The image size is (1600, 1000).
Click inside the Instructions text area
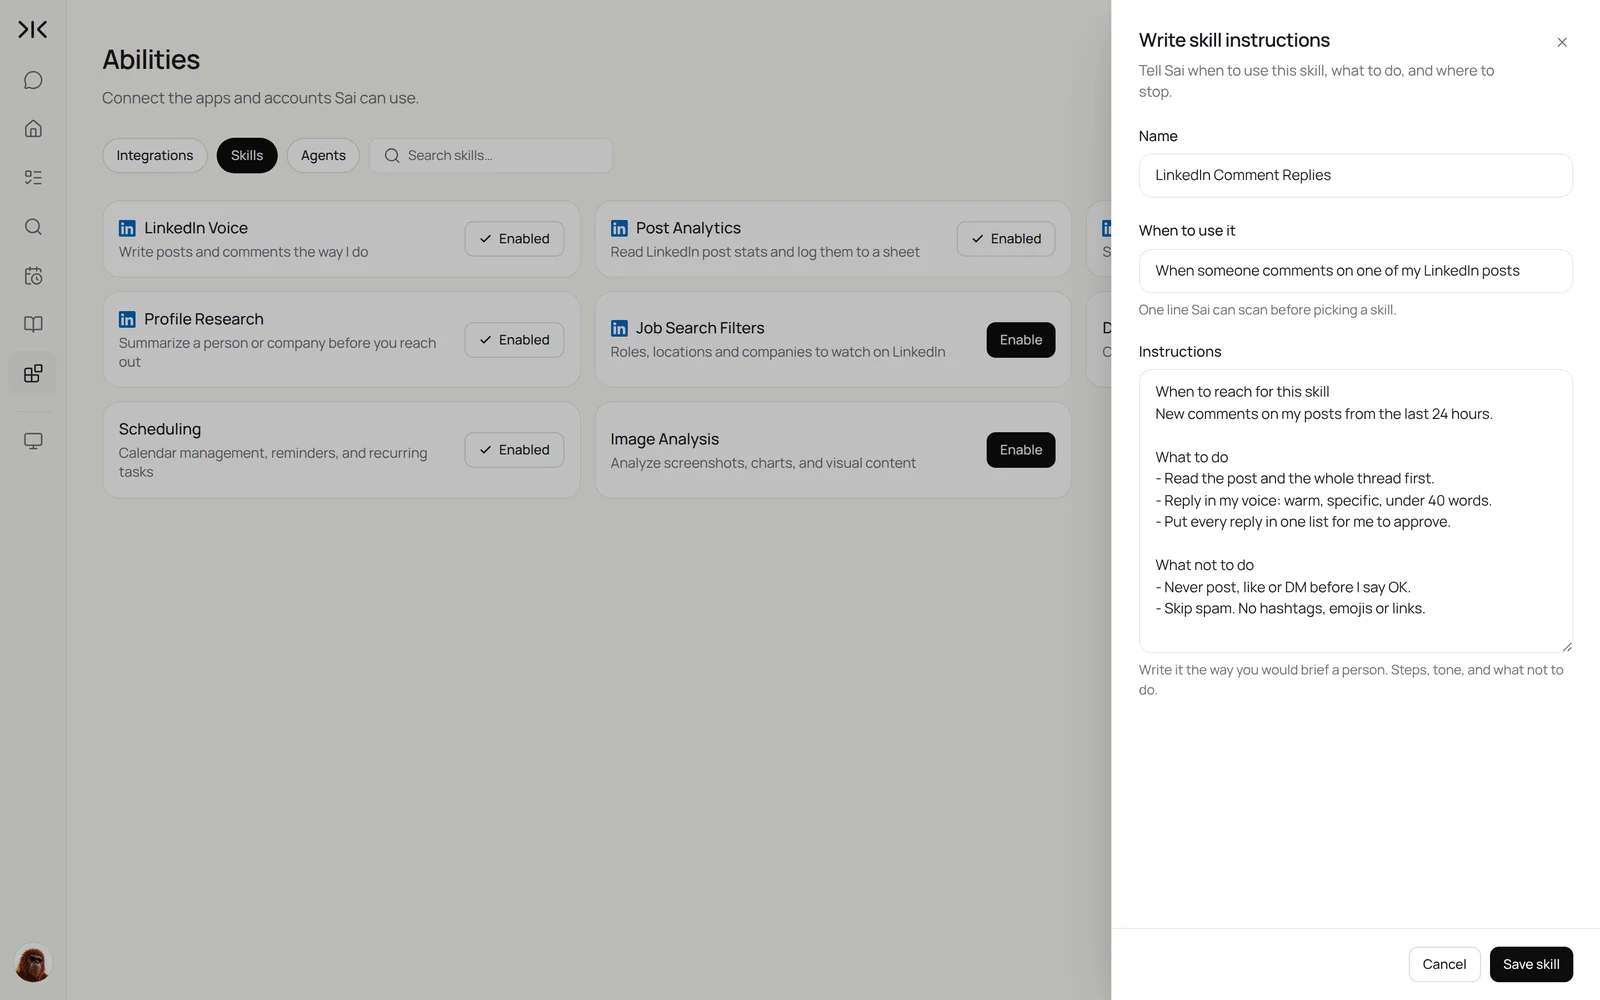tap(1355, 511)
